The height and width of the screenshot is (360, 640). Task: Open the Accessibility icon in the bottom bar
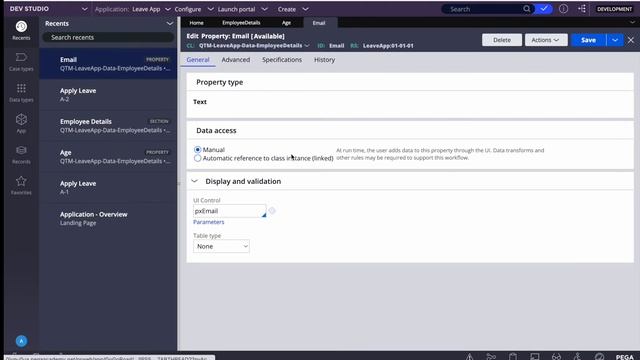[577, 356]
